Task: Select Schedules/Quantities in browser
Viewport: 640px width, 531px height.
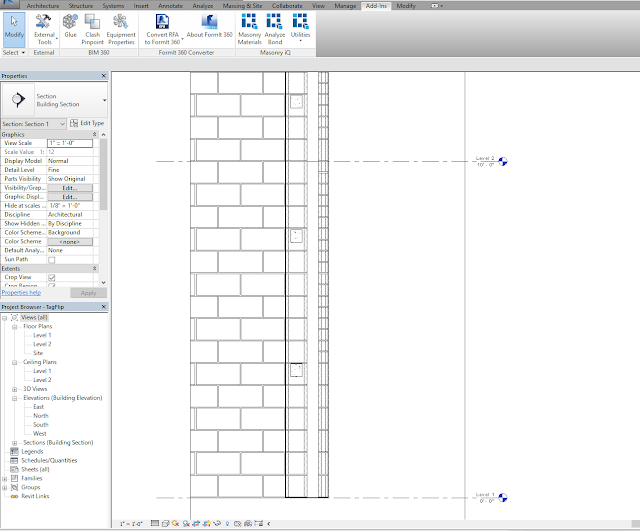Action: point(49,460)
